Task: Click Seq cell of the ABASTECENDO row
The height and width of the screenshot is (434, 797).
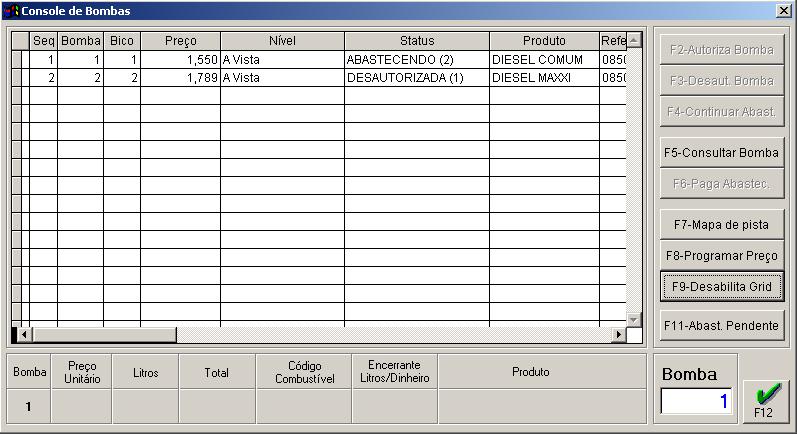Action: [x=44, y=59]
